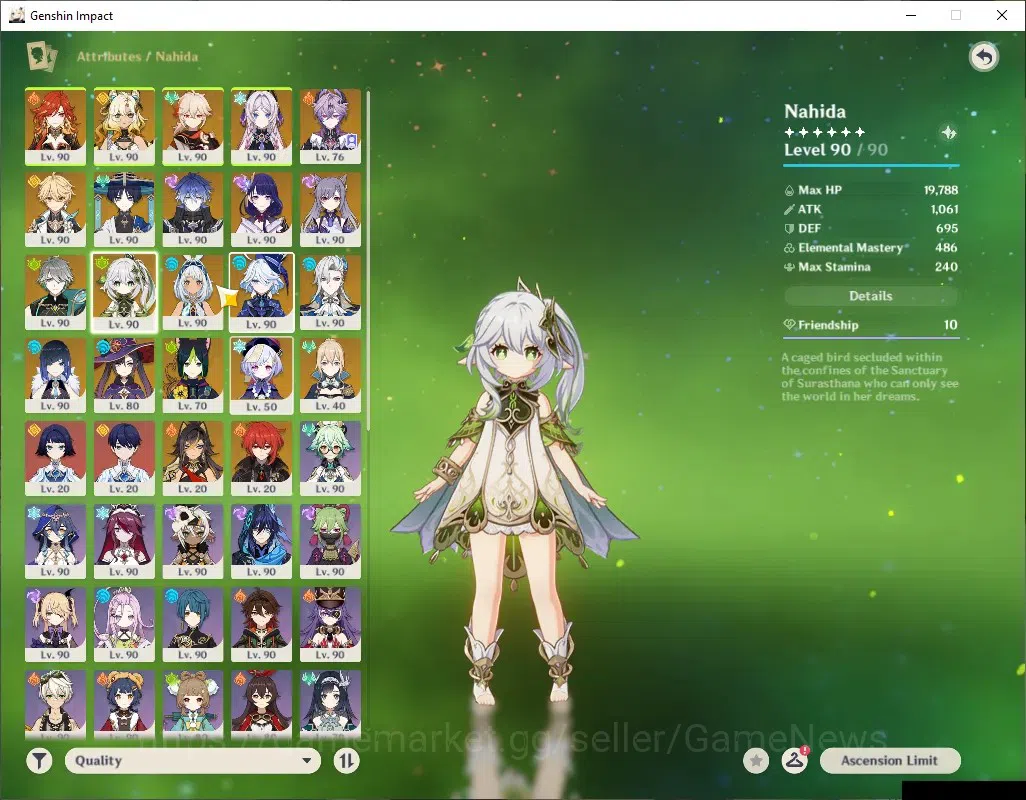Screen dimensions: 1026x800
Task: Maximize the Genshin Impact window
Action: pyautogui.click(x=956, y=15)
